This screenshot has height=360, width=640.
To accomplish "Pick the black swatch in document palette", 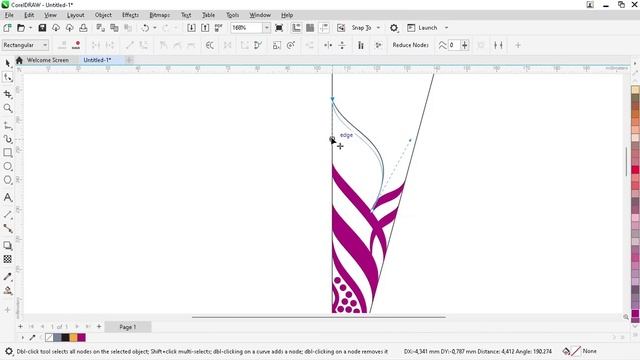I will tap(65, 338).
